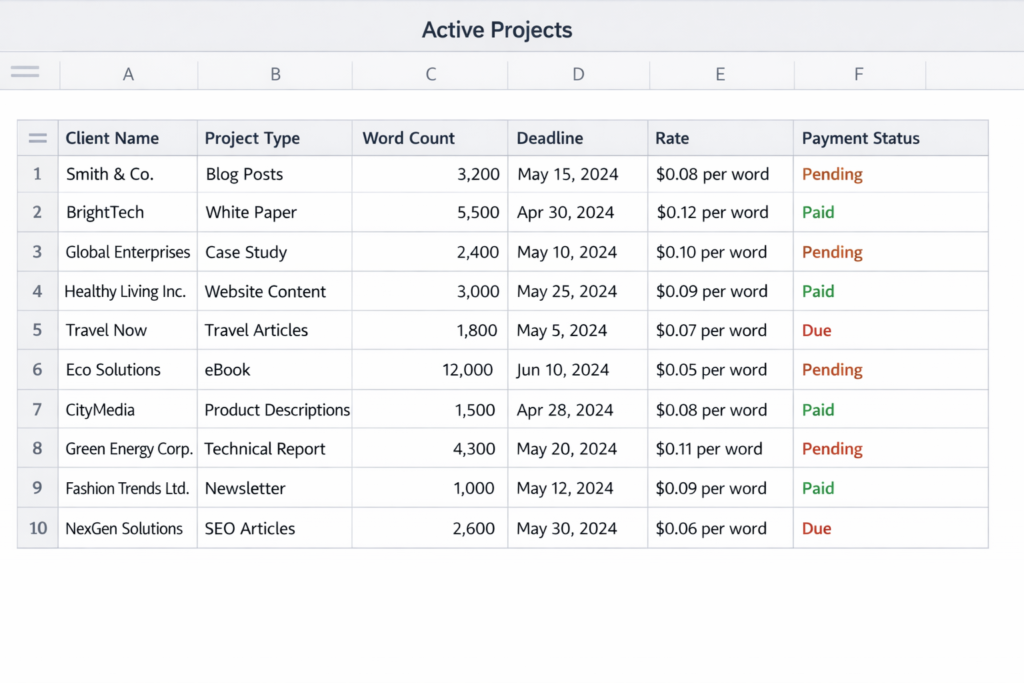This screenshot has height=683, width=1024.
Task: Select Due status for Travel Now
Action: pos(817,330)
